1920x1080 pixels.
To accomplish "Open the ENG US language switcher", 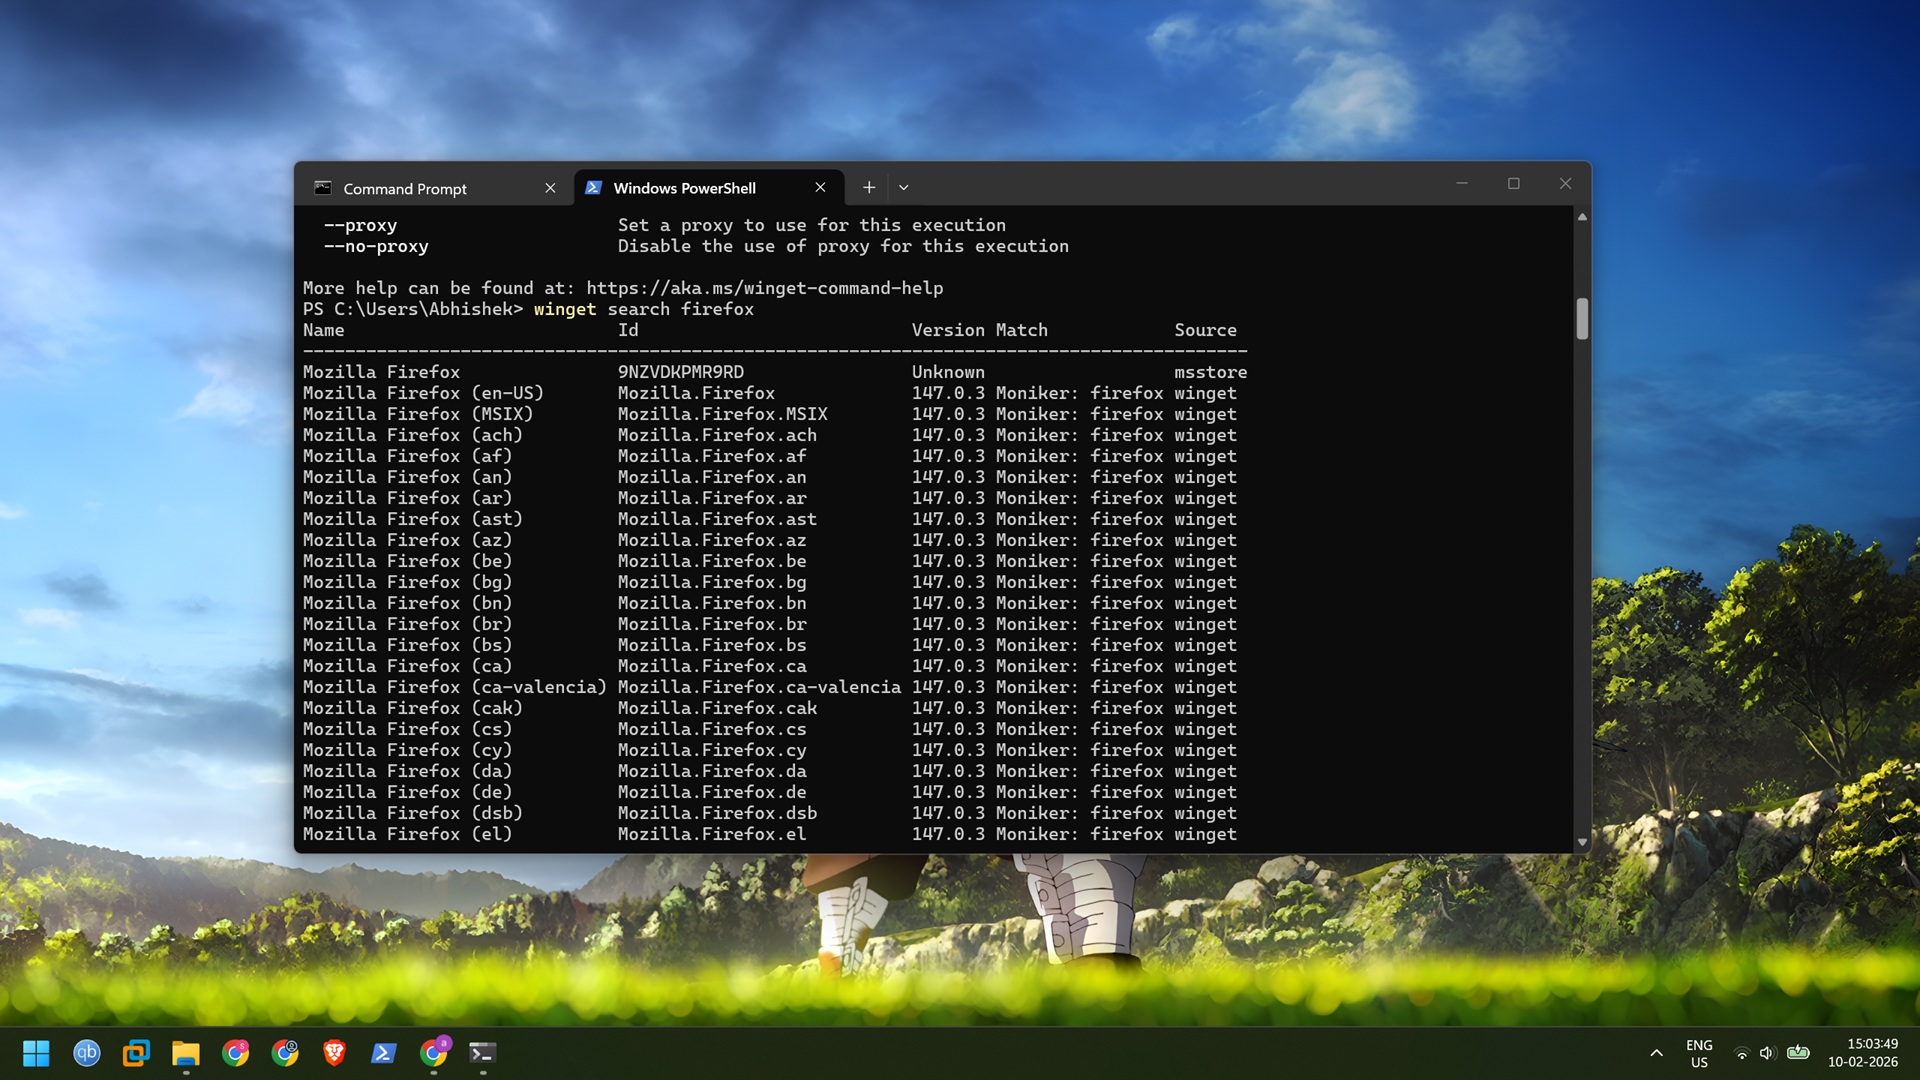I will (x=1699, y=1053).
